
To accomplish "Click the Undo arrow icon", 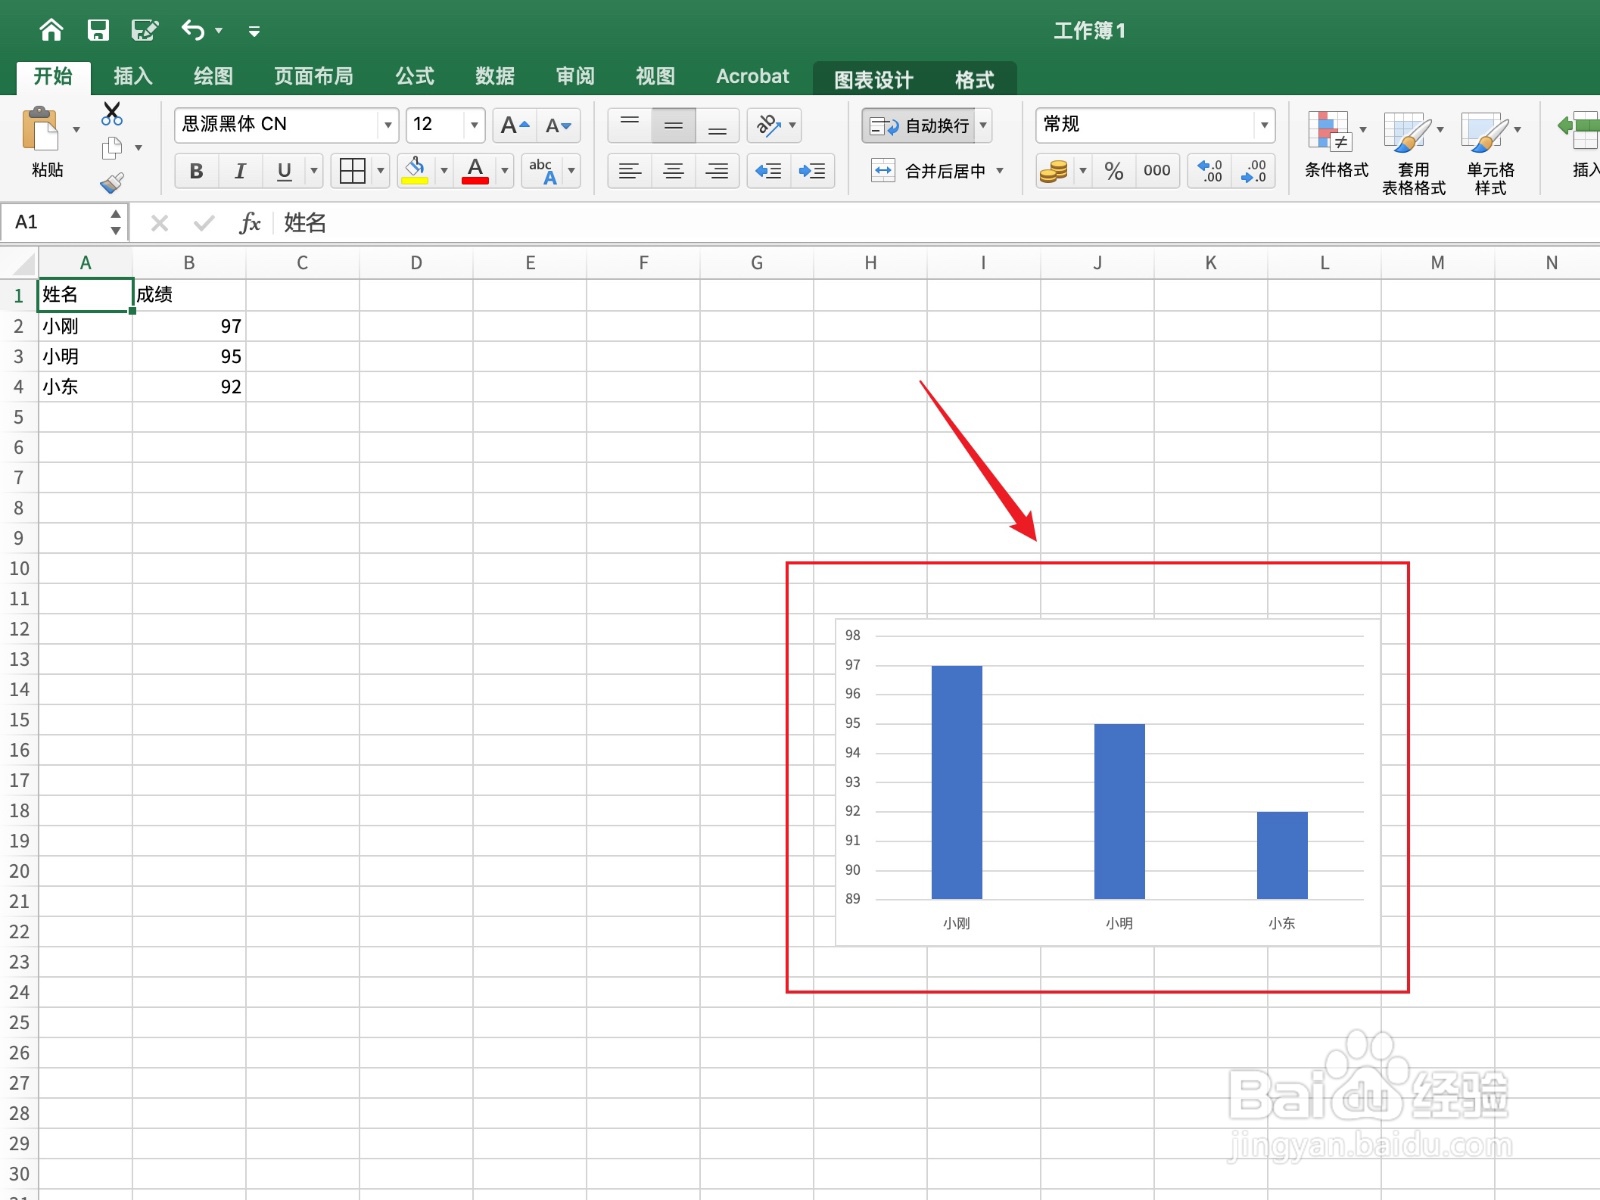I will [193, 30].
